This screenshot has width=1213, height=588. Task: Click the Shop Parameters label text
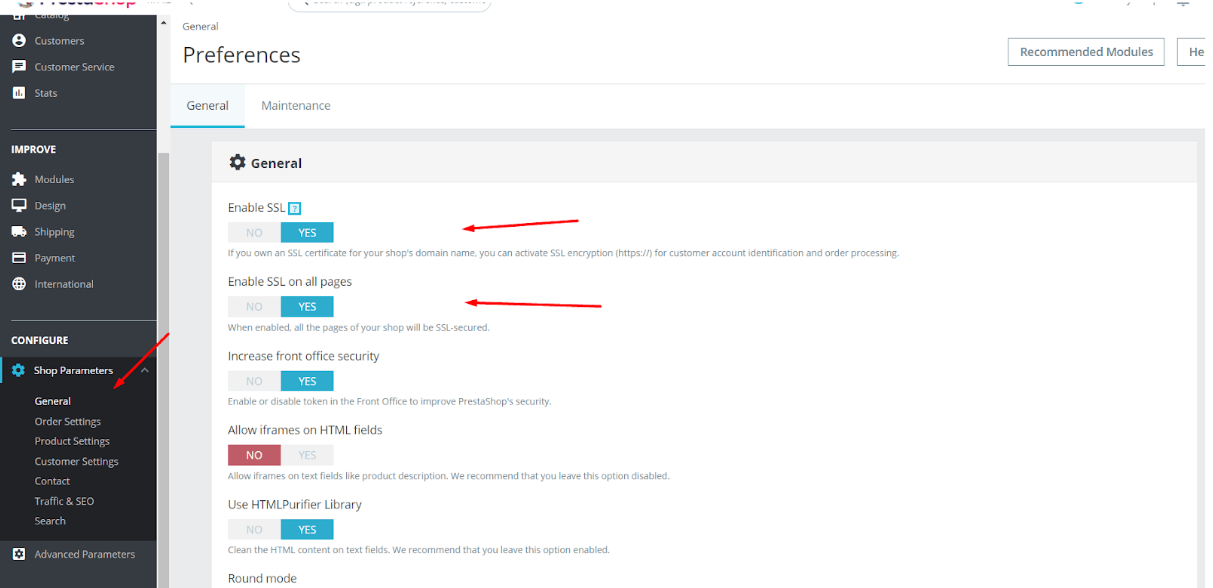point(73,370)
